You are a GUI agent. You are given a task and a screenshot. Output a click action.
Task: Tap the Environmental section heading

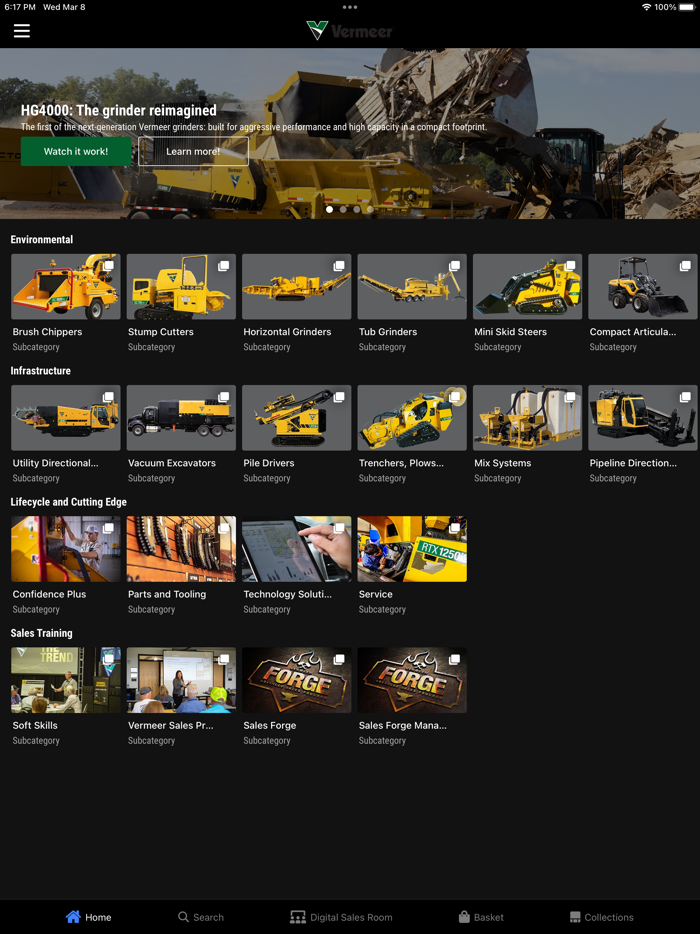[x=42, y=239]
